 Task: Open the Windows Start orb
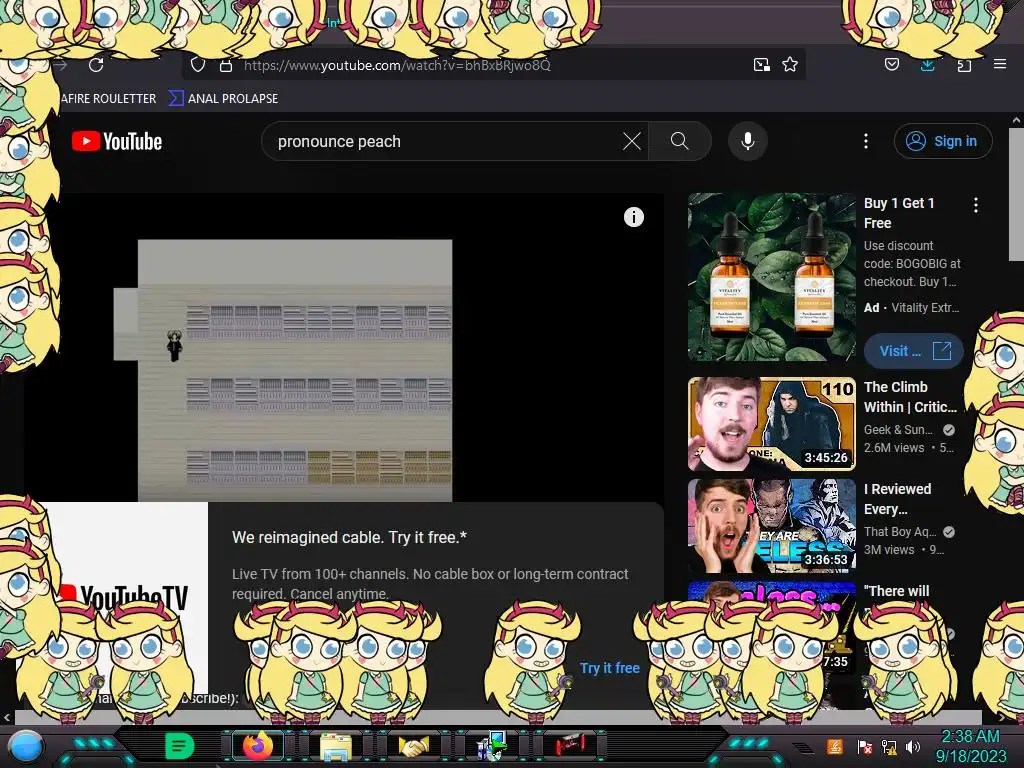26,747
